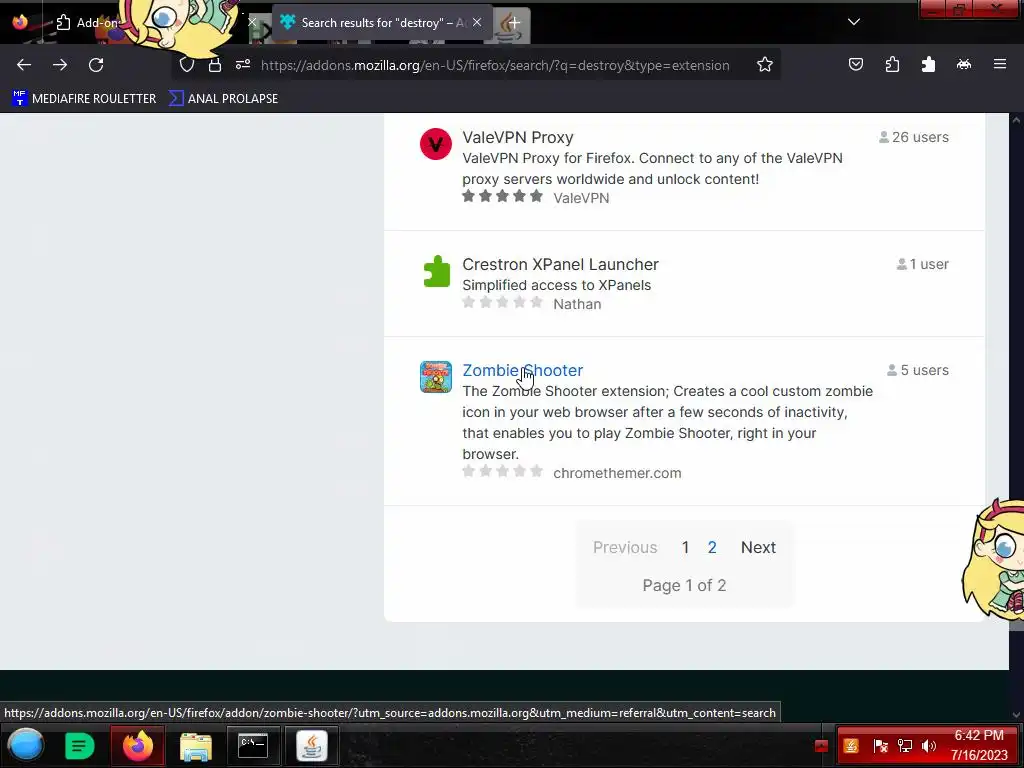
Task: Open the Windows Start orb
Action: [x=26, y=745]
